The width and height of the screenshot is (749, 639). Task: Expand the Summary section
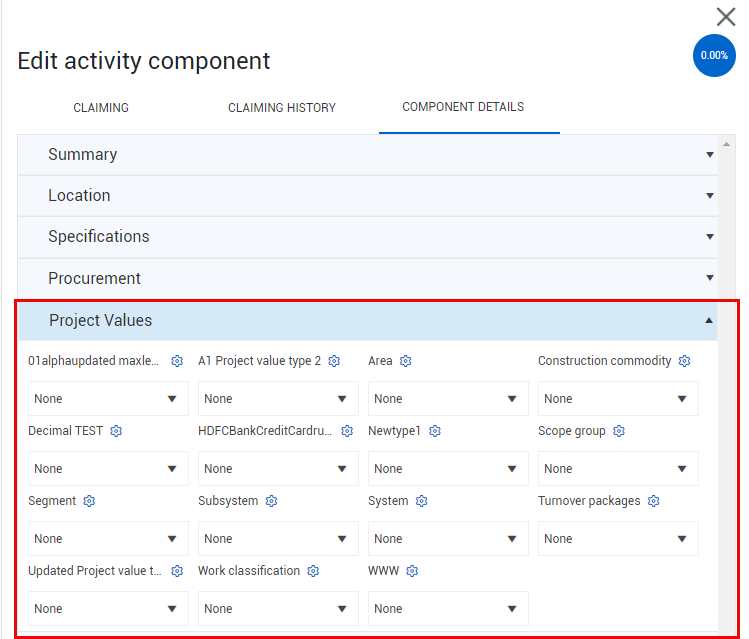point(368,155)
